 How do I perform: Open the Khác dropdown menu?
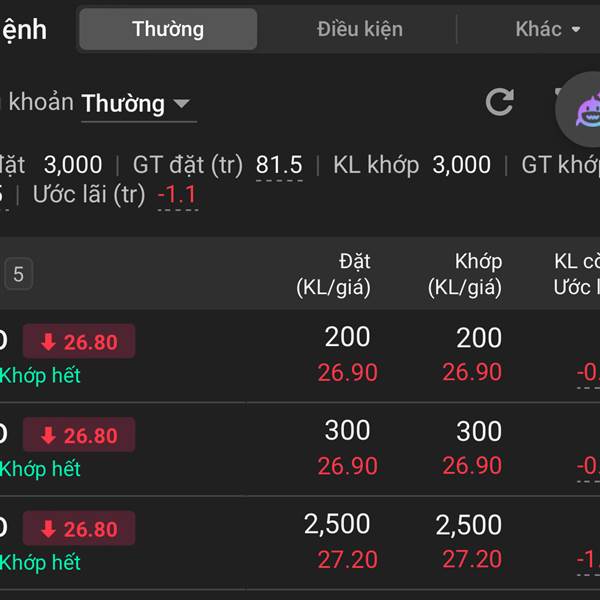point(548,29)
